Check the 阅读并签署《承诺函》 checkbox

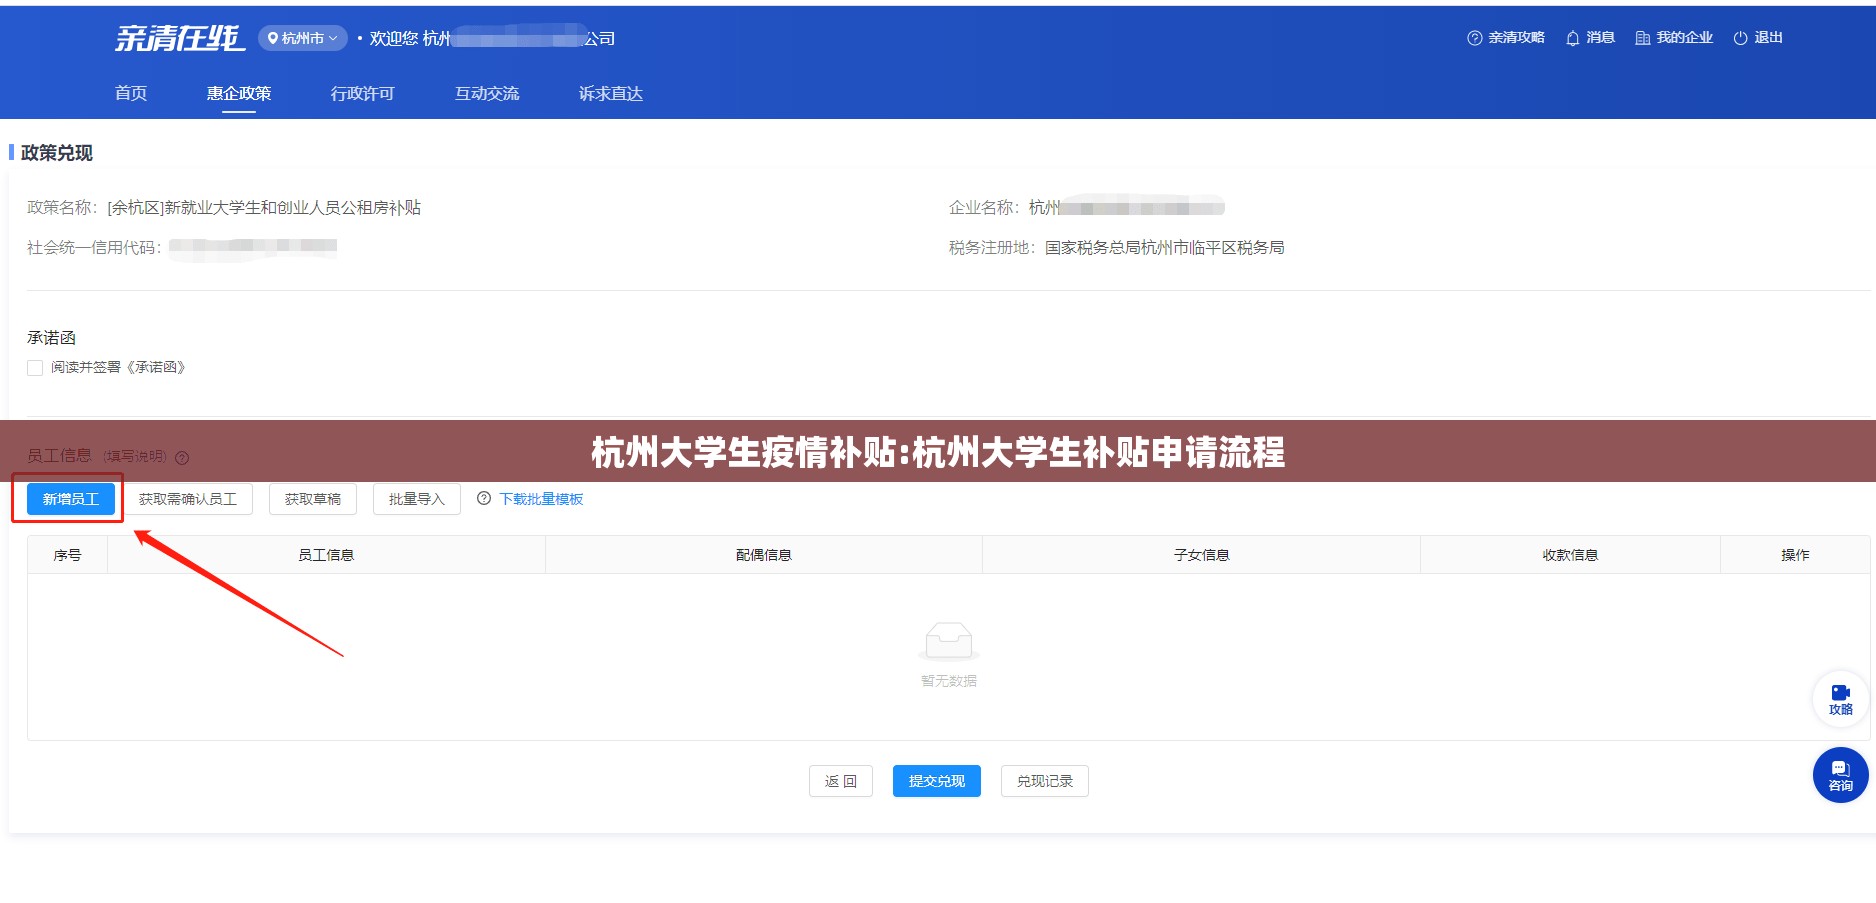[x=35, y=368]
